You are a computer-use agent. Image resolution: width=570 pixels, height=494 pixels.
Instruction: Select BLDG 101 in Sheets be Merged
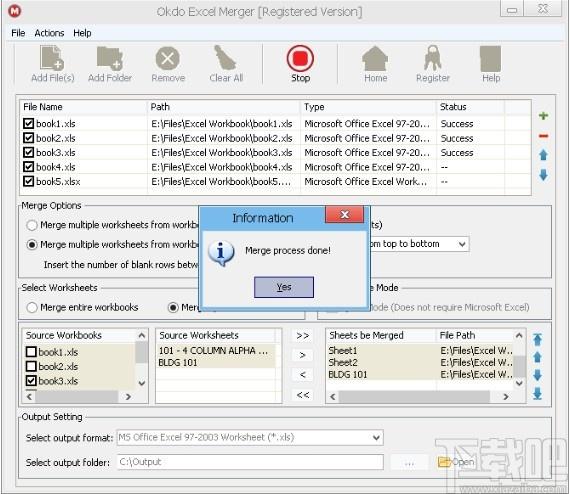point(348,375)
